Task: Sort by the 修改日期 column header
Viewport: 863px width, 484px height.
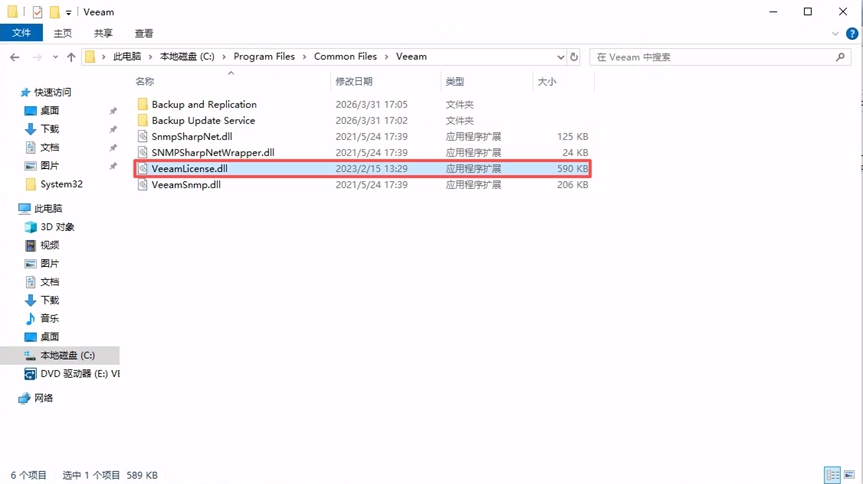Action: 354,81
